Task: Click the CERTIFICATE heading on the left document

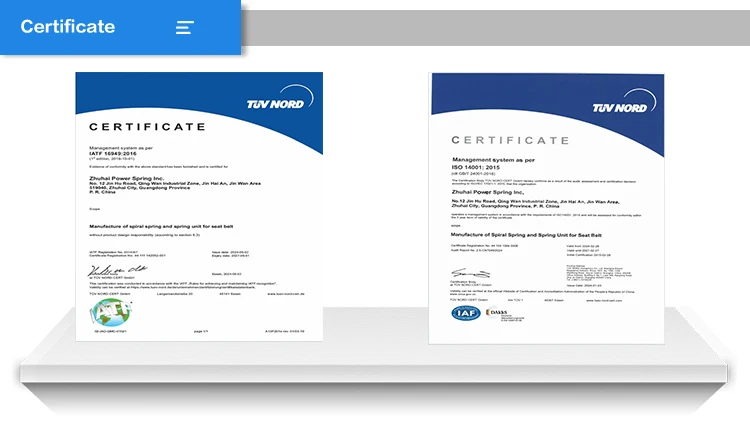Action: coord(147,127)
